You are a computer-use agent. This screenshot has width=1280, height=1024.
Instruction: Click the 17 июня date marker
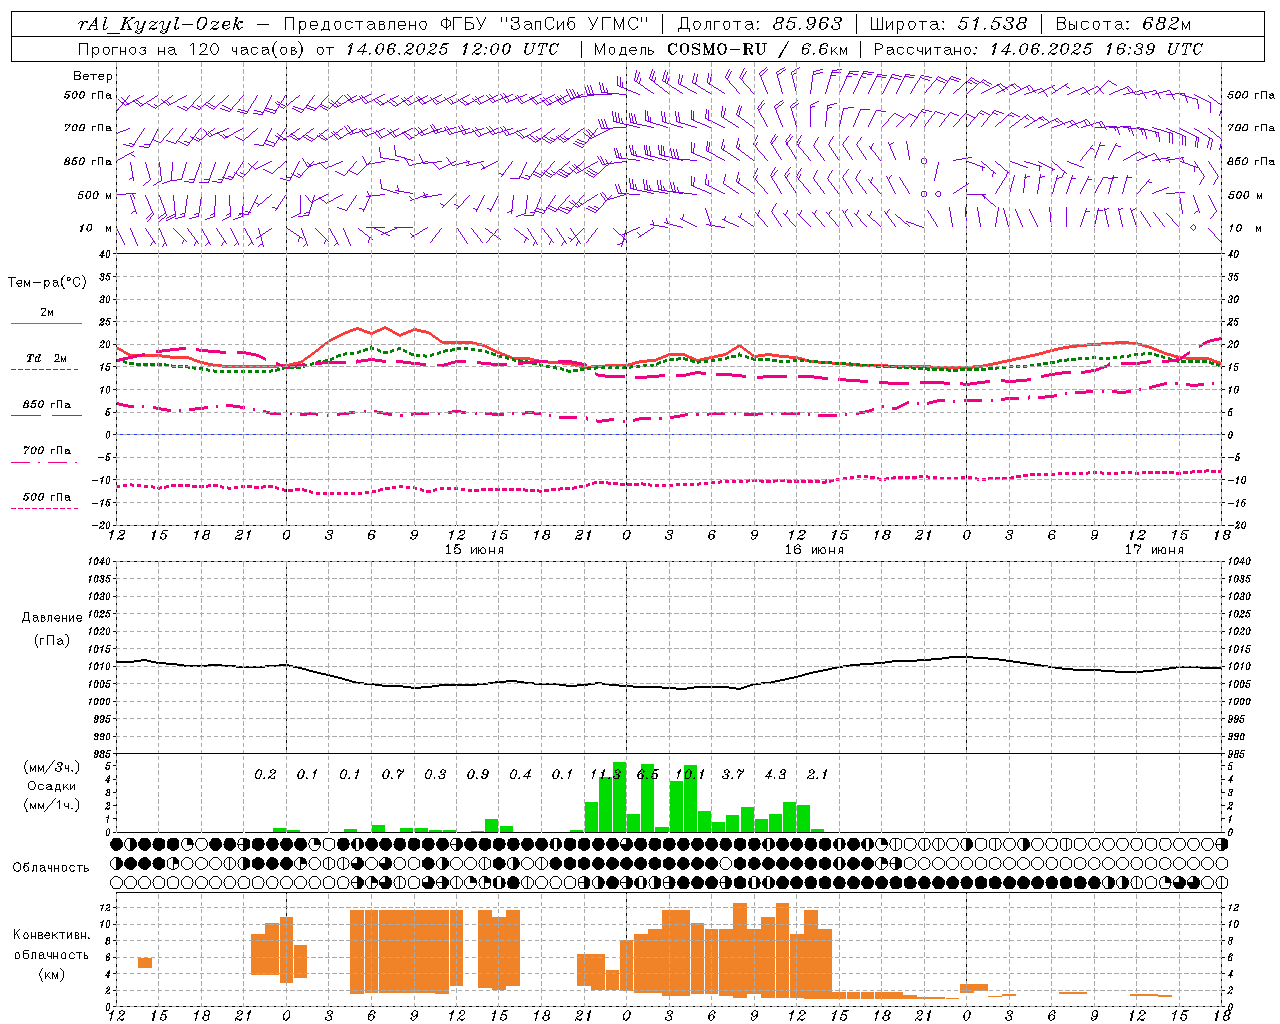(1154, 550)
